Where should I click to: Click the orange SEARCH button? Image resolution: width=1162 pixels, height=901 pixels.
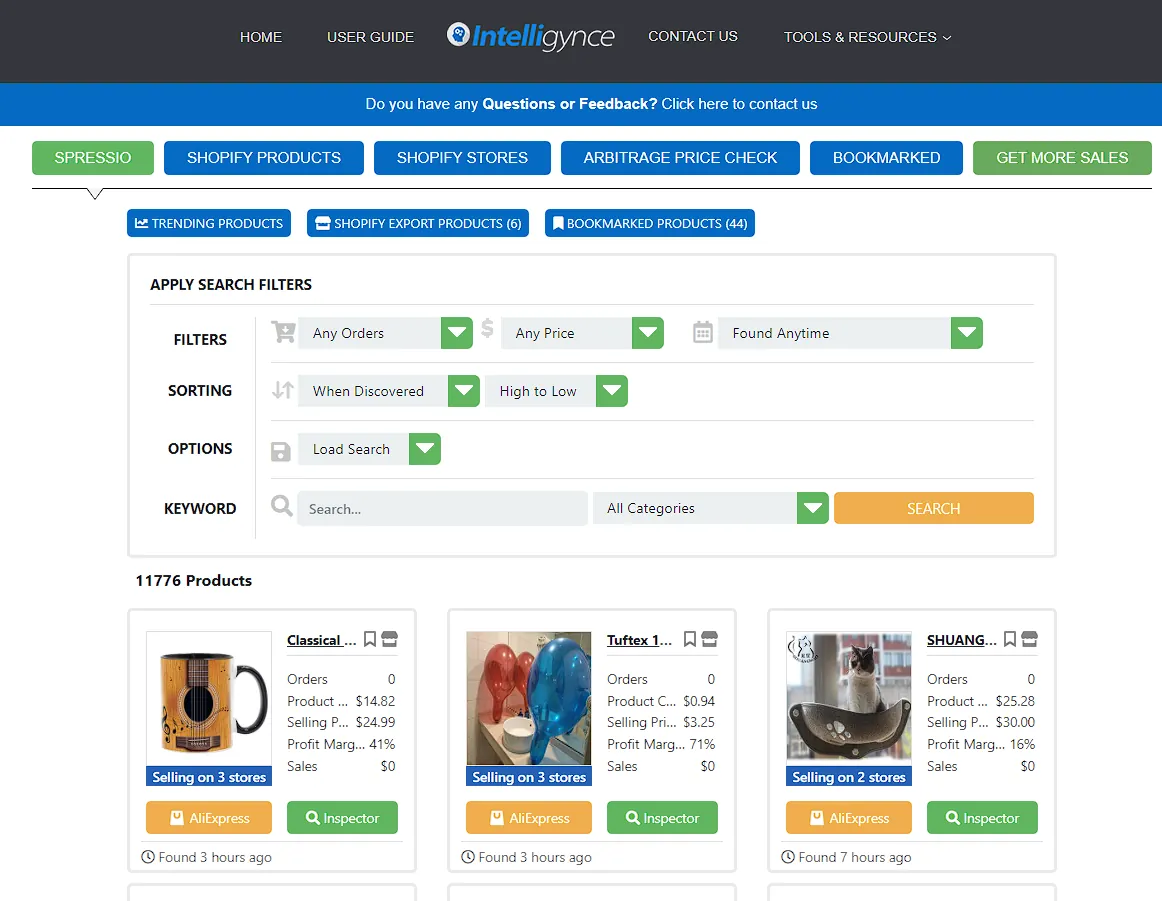pyautogui.click(x=934, y=508)
